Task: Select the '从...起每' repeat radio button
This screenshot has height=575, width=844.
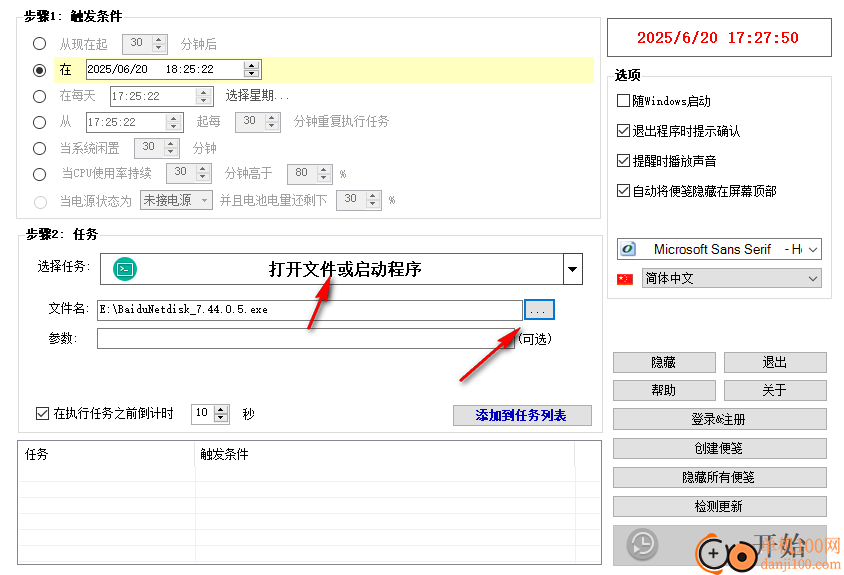Action: pos(39,122)
